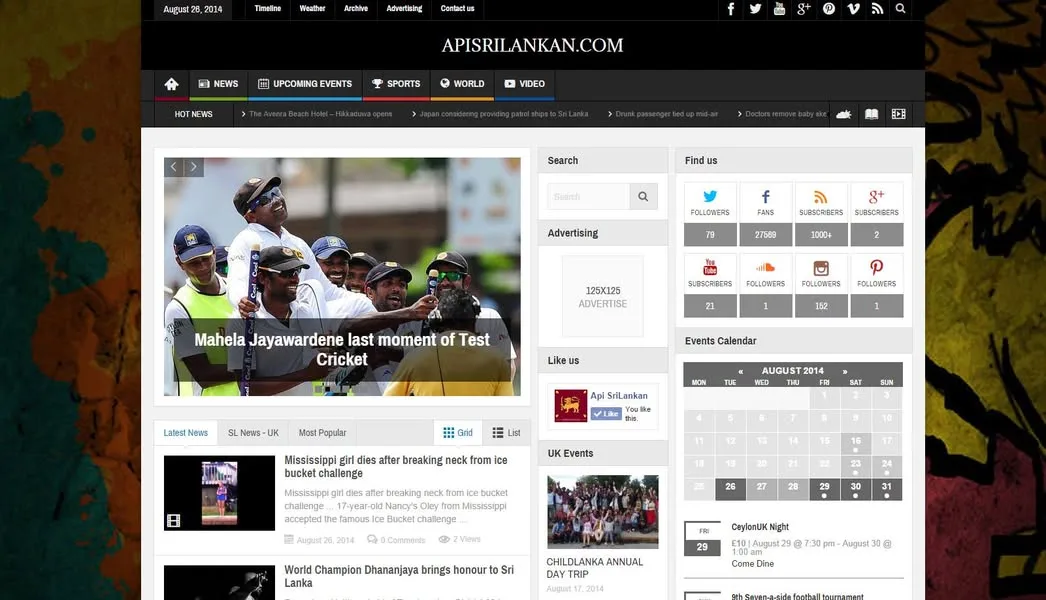Click the Pinterest icon
The height and width of the screenshot is (600, 1046).
[x=827, y=9]
